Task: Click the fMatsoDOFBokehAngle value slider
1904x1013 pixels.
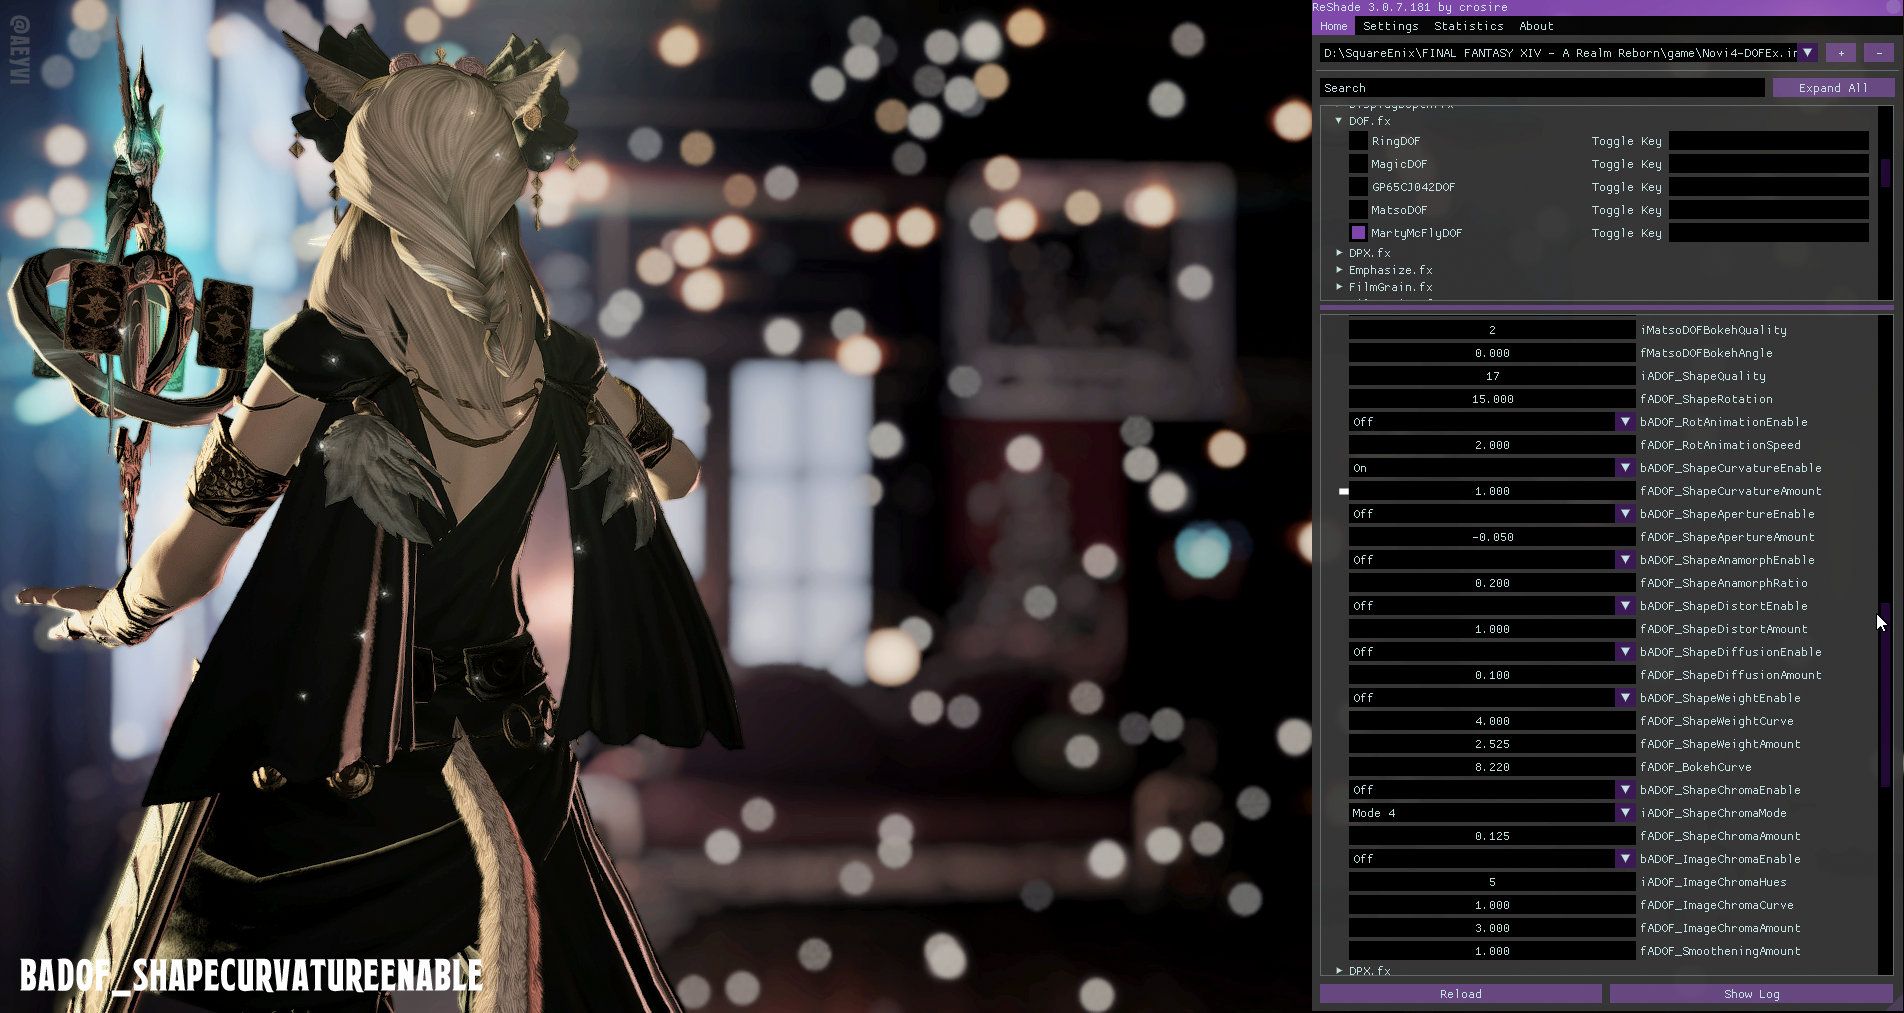Action: 1491,353
